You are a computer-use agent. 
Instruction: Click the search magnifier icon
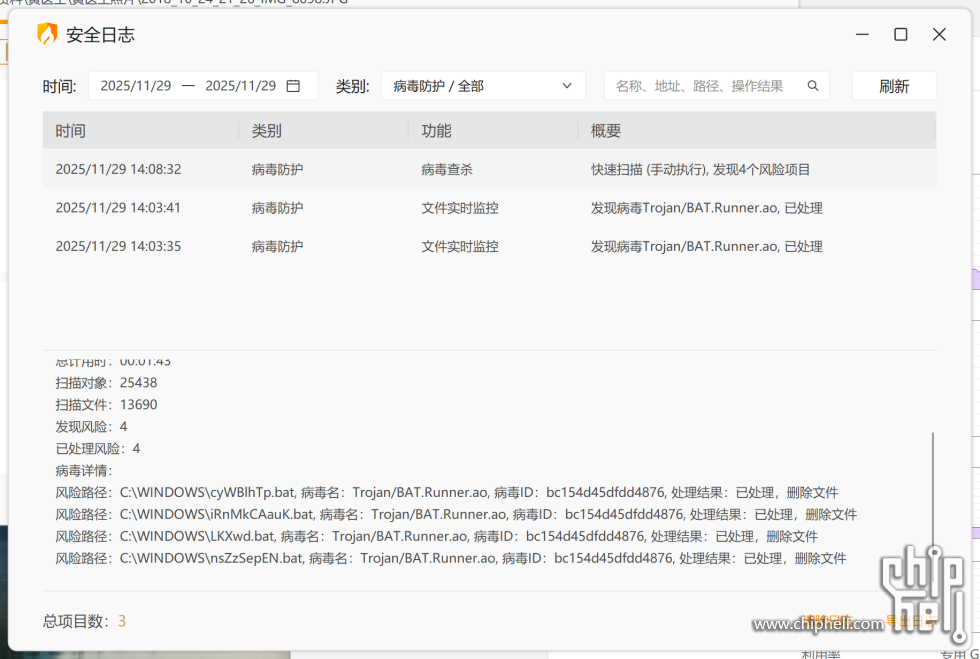point(813,86)
